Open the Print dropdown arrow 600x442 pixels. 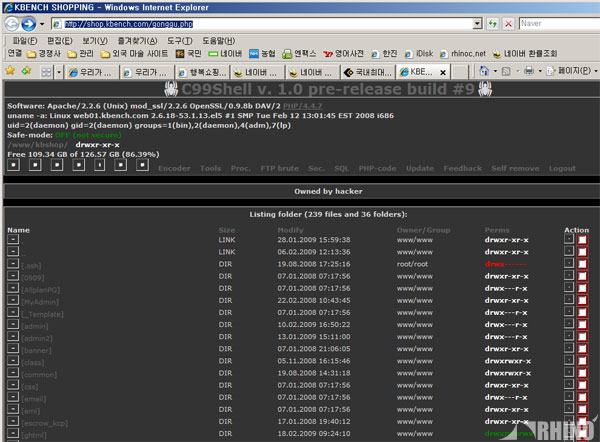point(540,71)
